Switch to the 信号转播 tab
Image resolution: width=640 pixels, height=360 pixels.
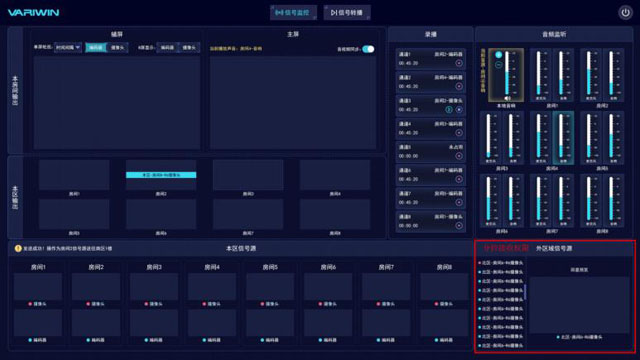347,13
